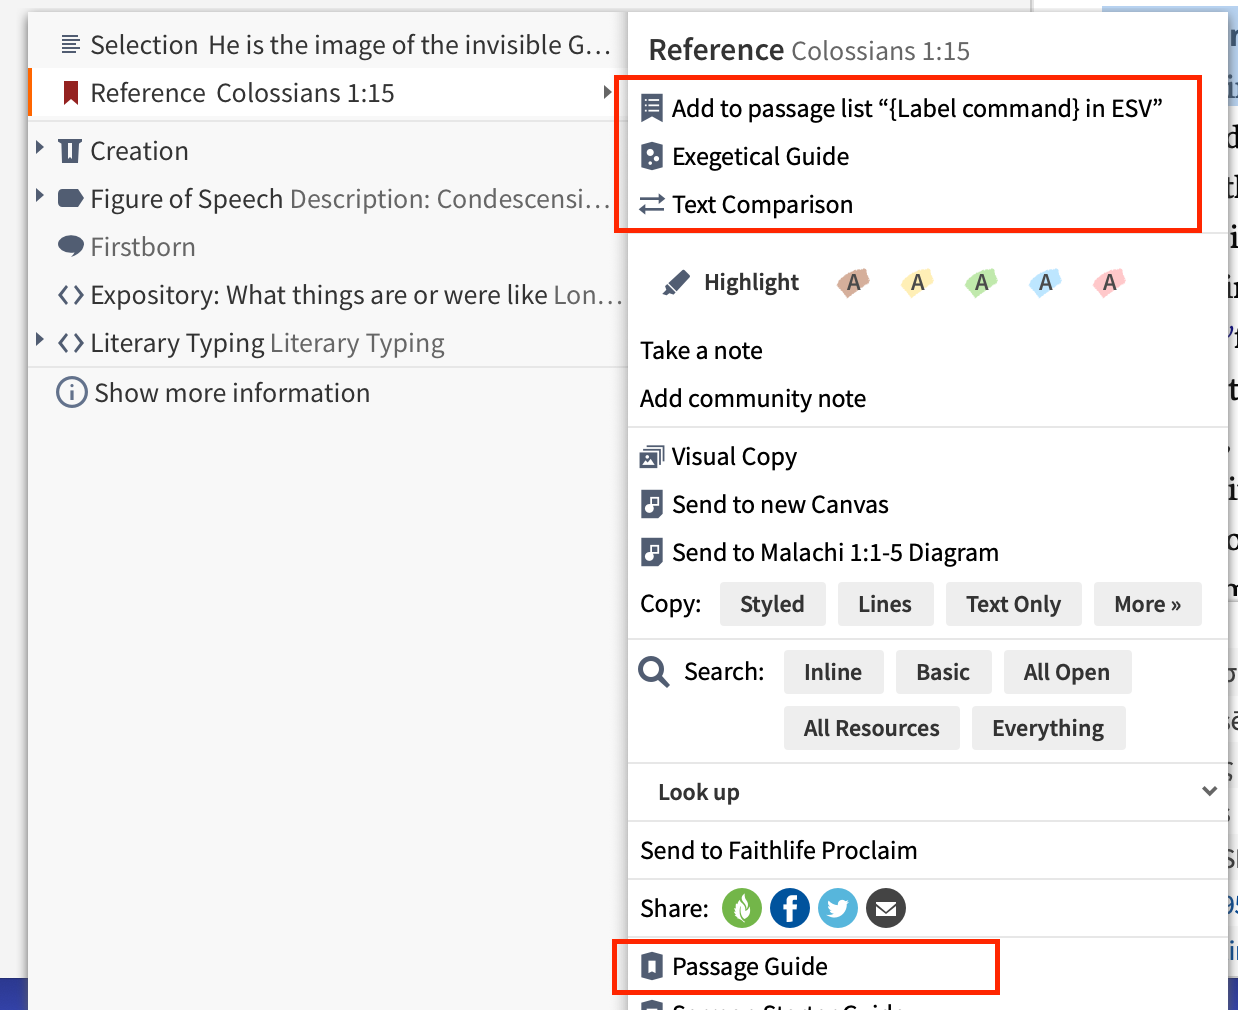Click the Literary Typing row text
Image resolution: width=1238 pixels, height=1010 pixels.
coord(267,343)
